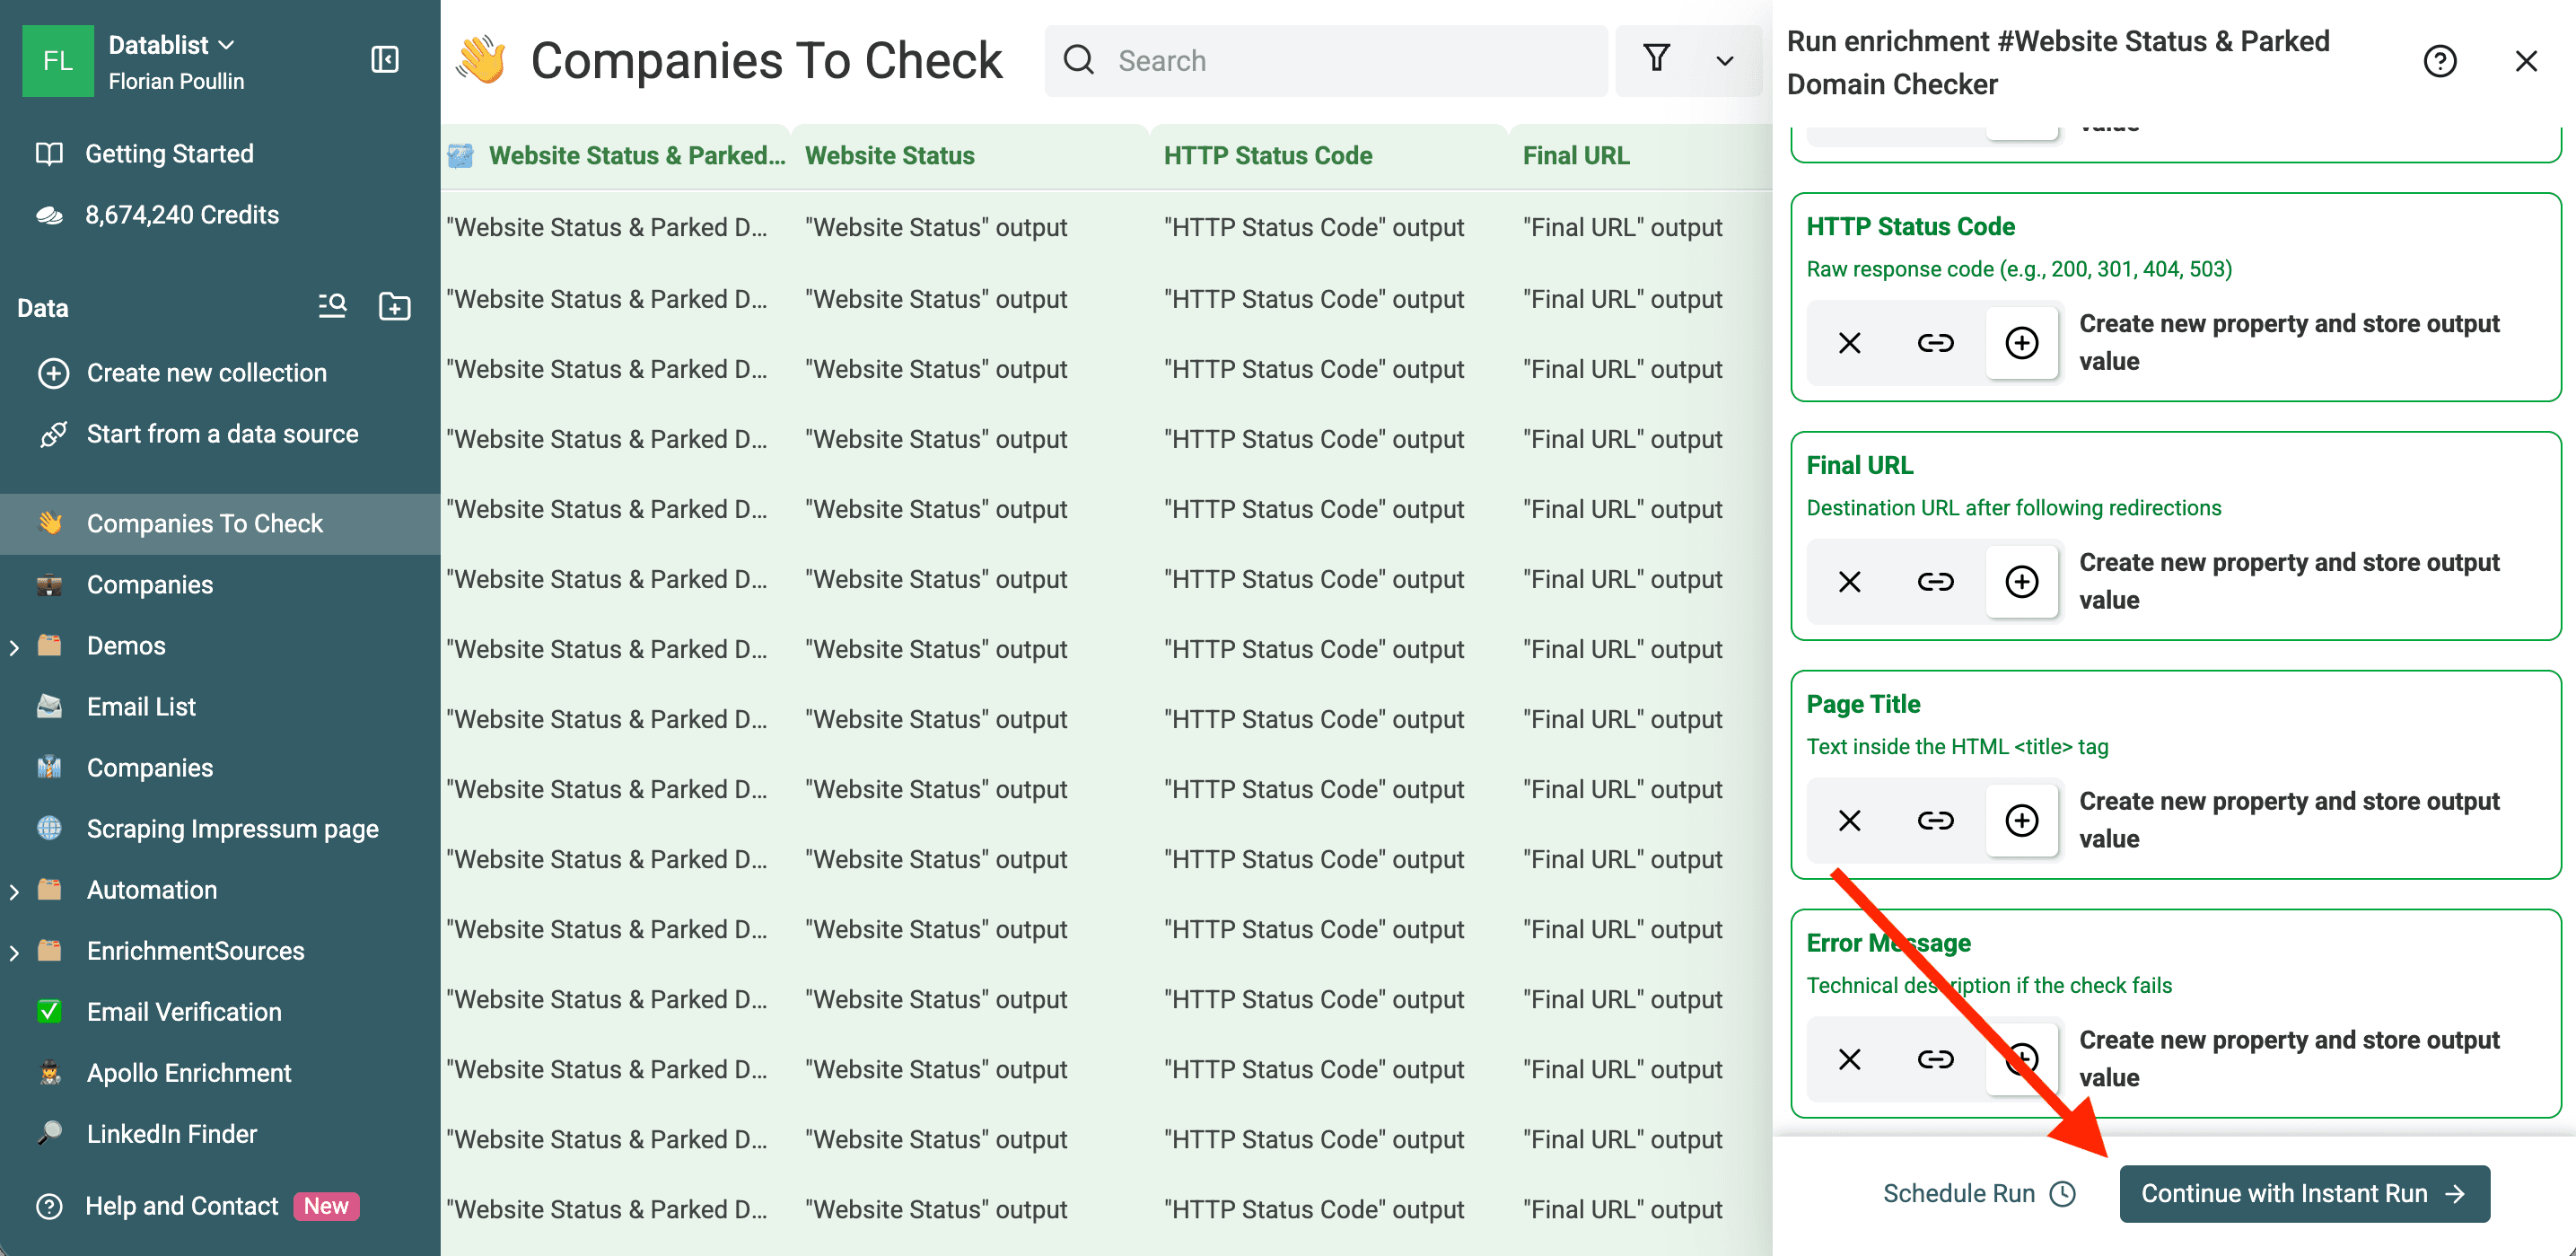Open Scraping Impressum page collection
This screenshot has height=1256, width=2576.
232,829
